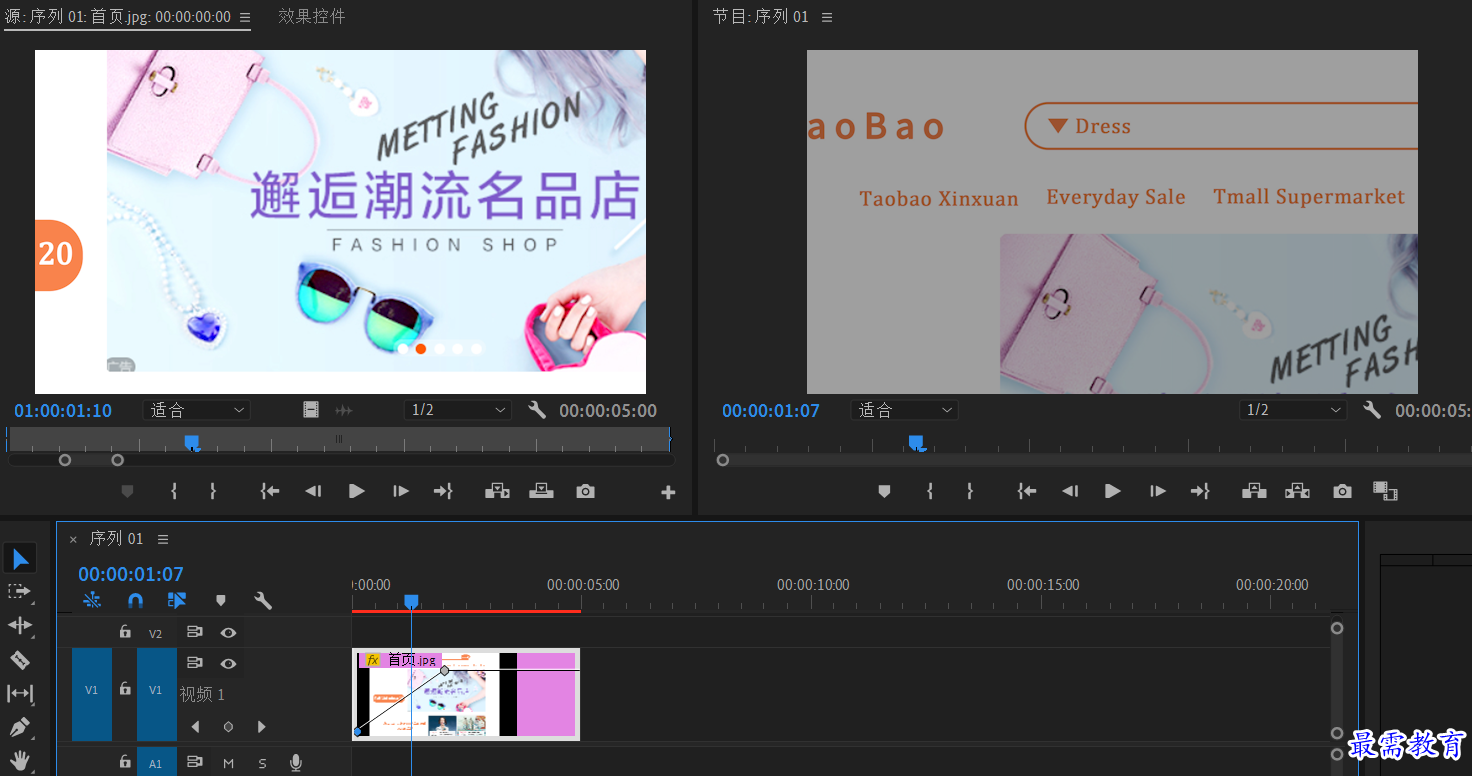1472x776 pixels.
Task: Select the 源:序列 01: 首页.jpg tab
Action: coord(118,17)
